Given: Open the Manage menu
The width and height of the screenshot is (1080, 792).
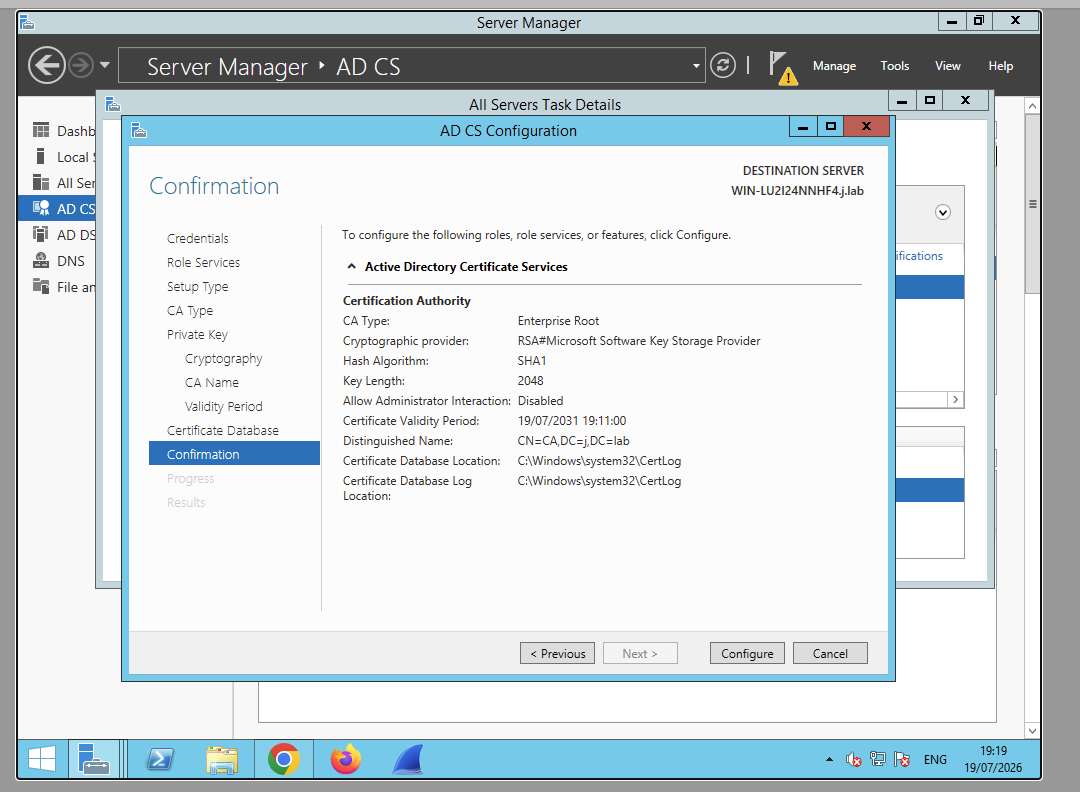Looking at the screenshot, I should click(834, 66).
